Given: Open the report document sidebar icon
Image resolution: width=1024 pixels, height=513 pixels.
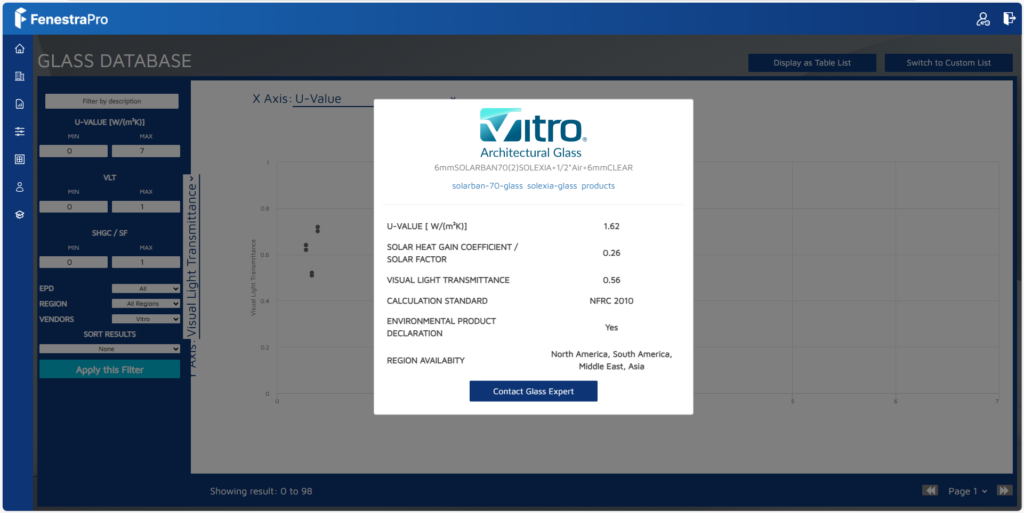Looking at the screenshot, I should [20, 104].
